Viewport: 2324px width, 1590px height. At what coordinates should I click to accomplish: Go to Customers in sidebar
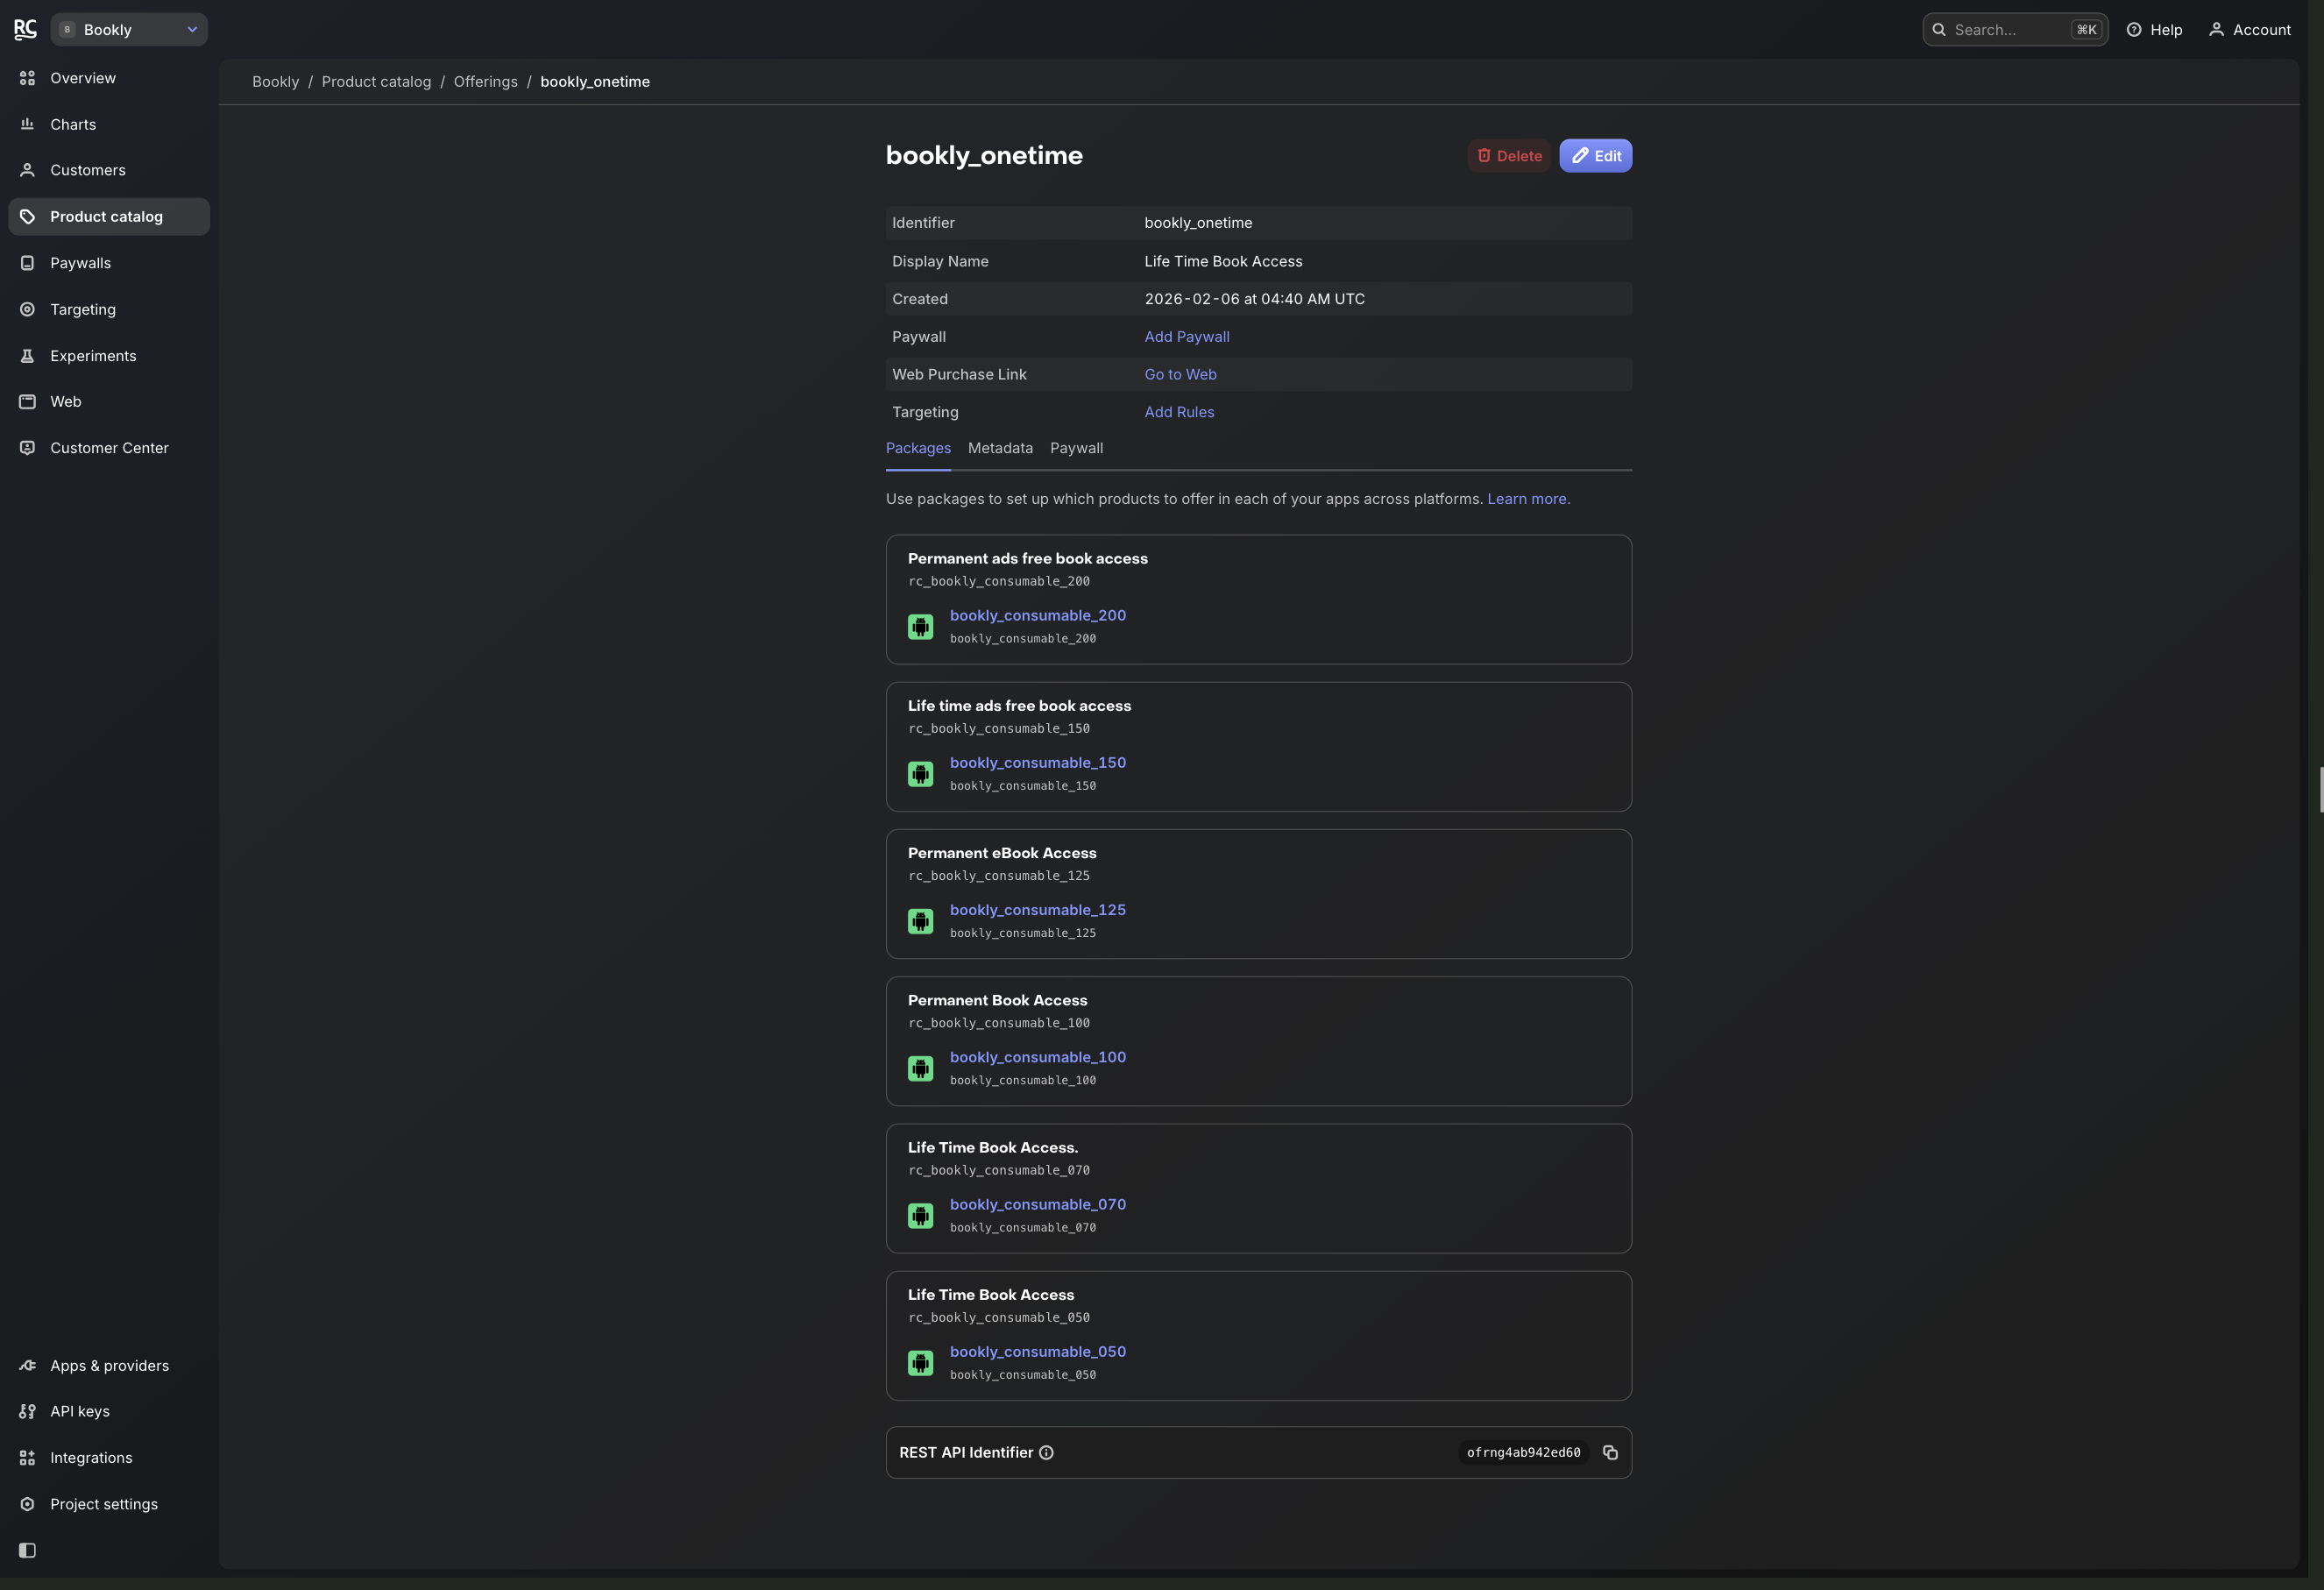tap(109, 170)
